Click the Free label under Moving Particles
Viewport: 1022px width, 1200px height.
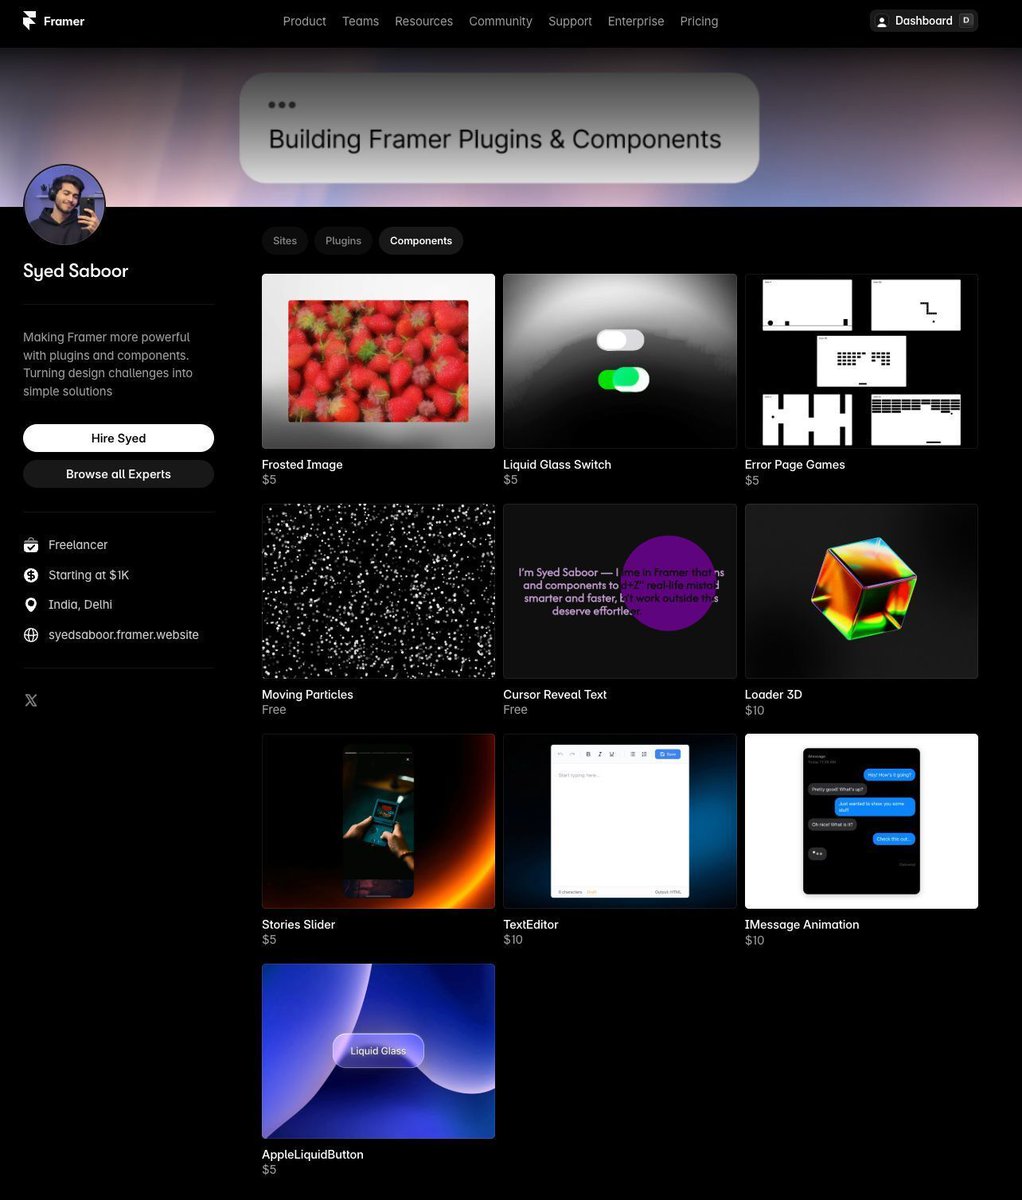coord(274,710)
